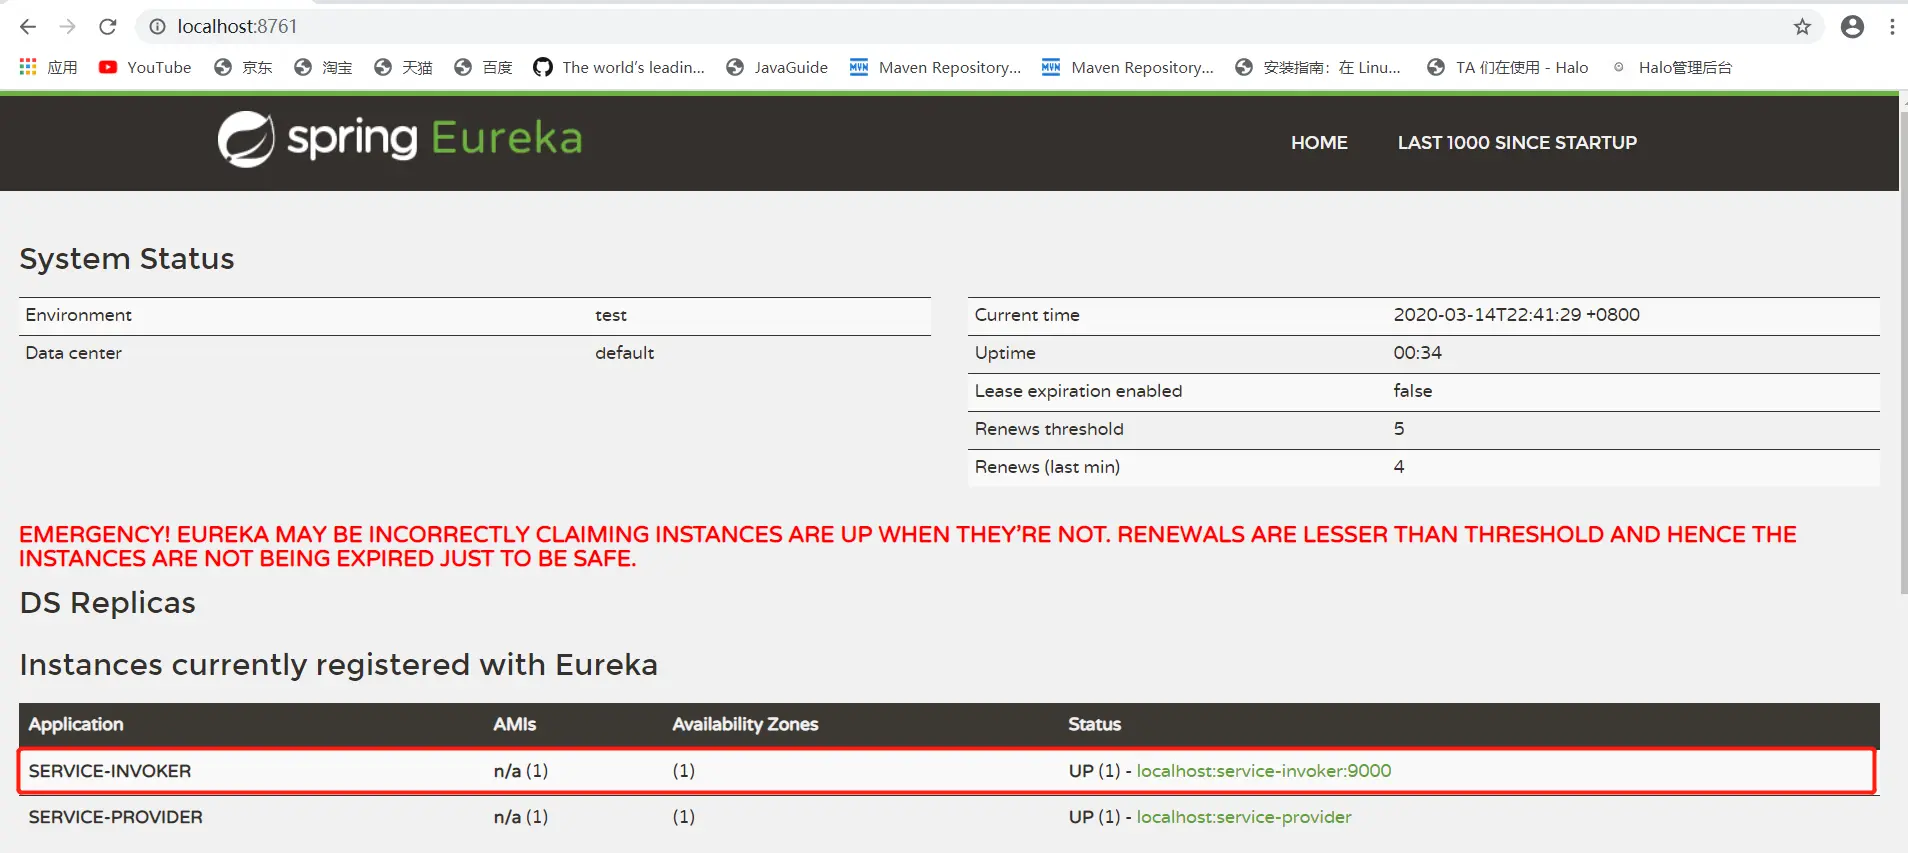Select the SERVICE-INVOKER application name

tap(110, 771)
